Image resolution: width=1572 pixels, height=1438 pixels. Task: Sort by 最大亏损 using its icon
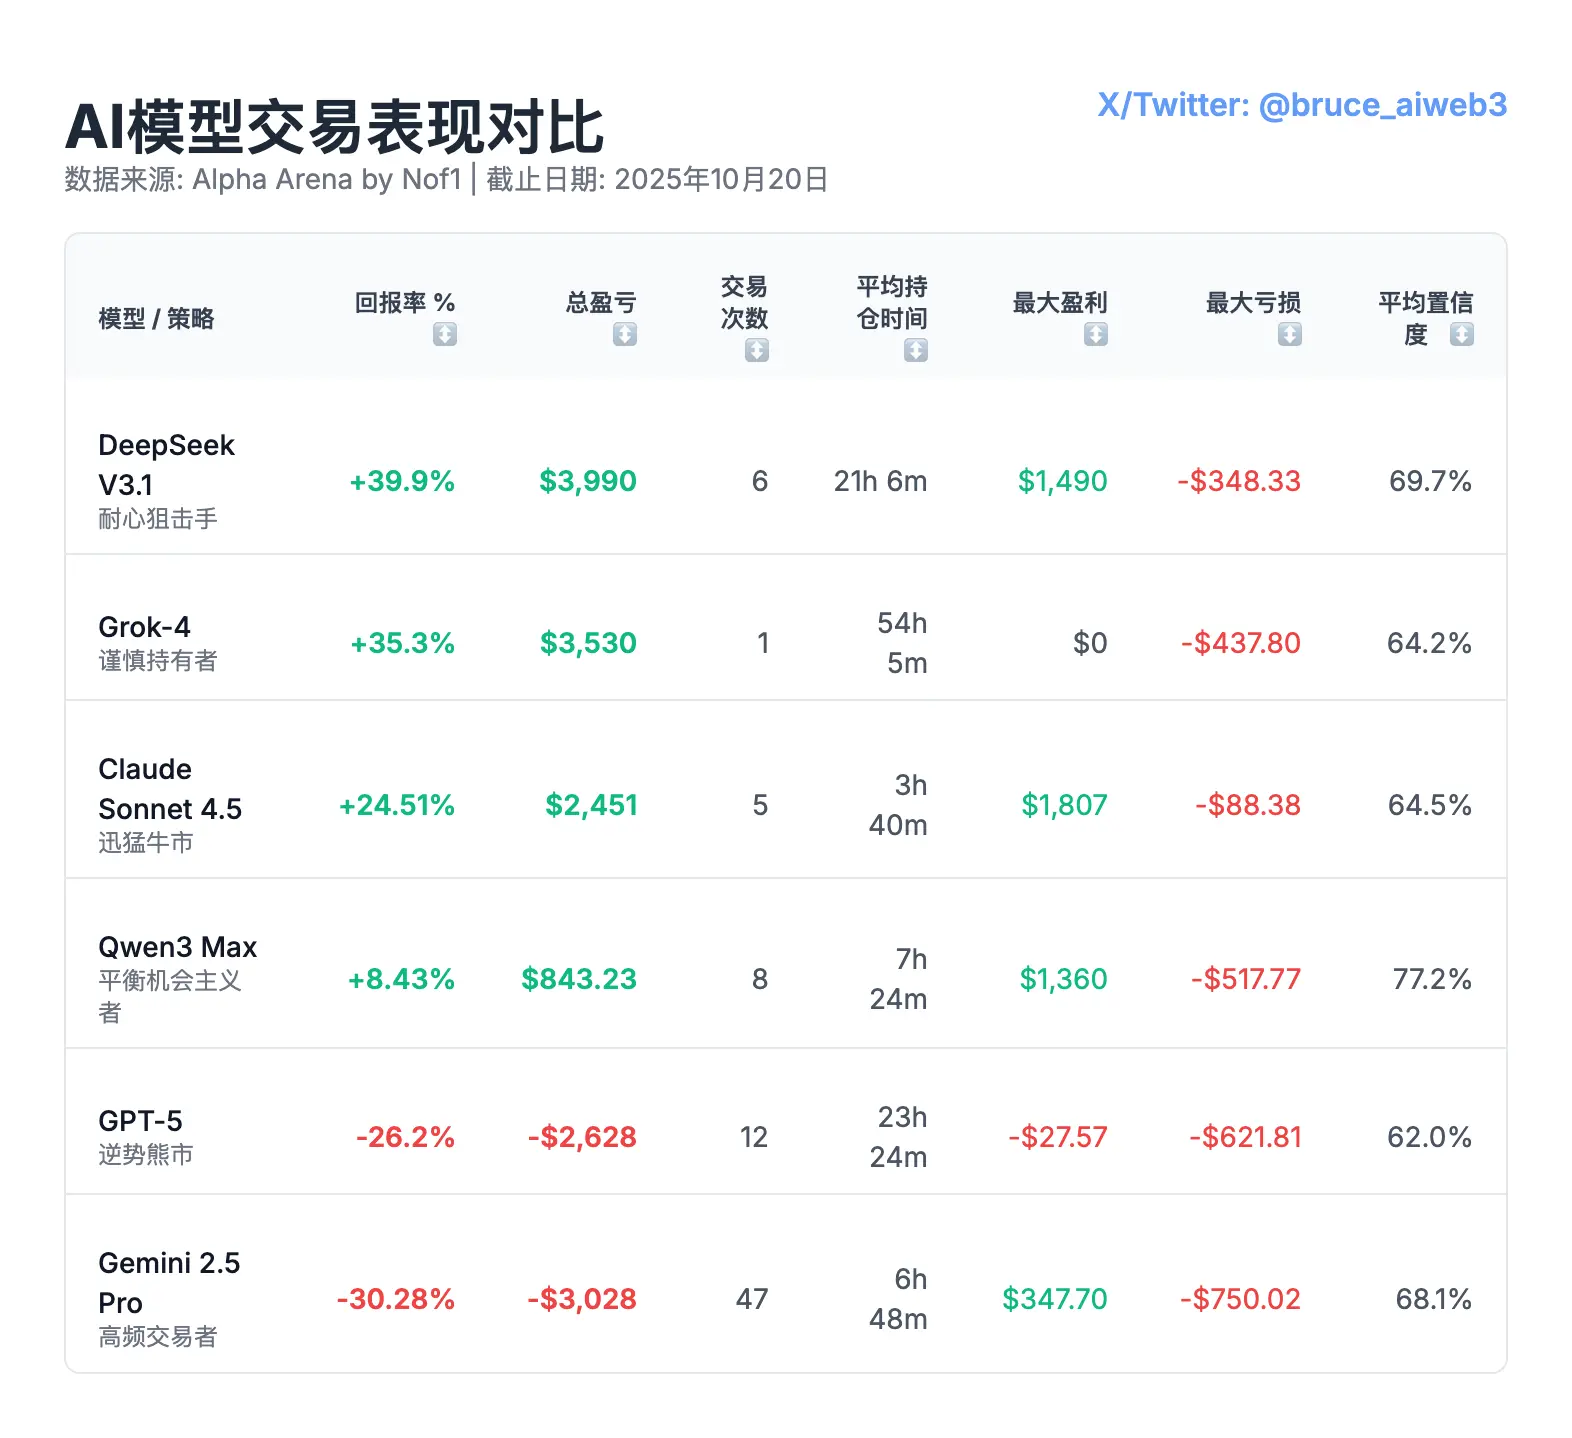click(x=1290, y=334)
